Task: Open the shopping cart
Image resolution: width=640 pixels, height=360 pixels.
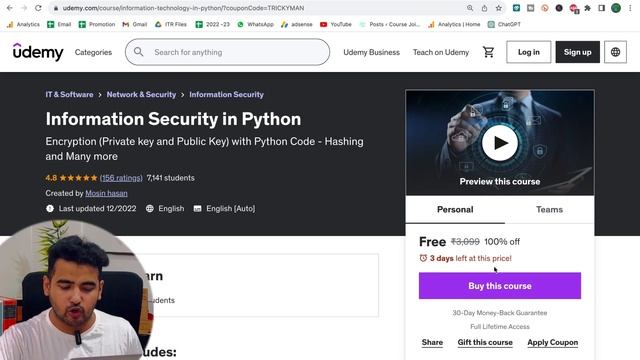Action: (488, 52)
